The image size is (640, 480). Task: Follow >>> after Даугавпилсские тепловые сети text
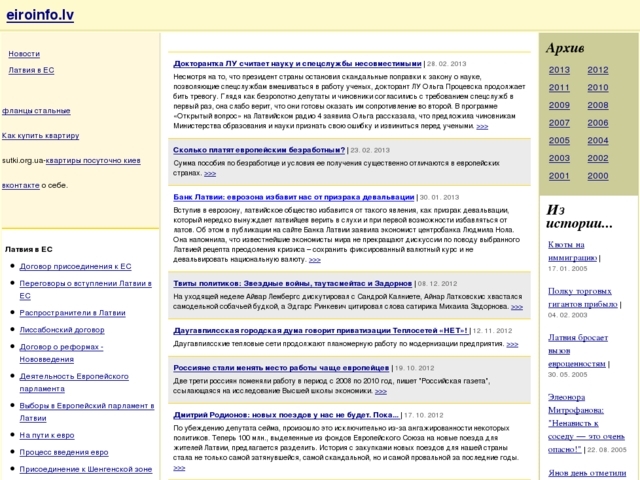click(x=512, y=344)
